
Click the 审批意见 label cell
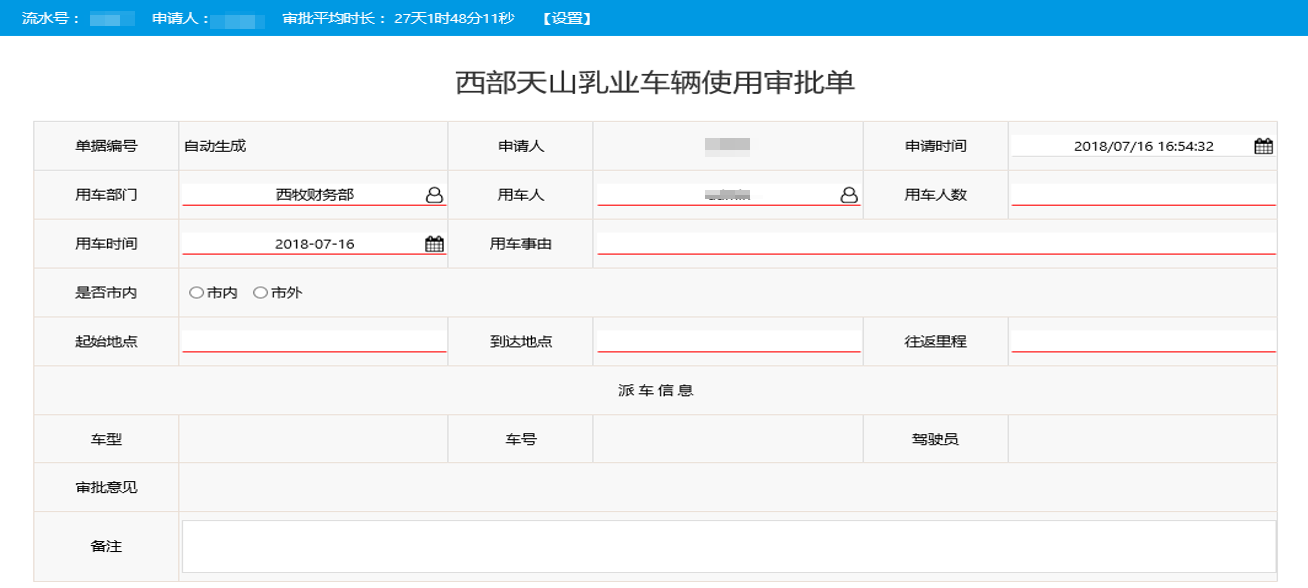[106, 488]
